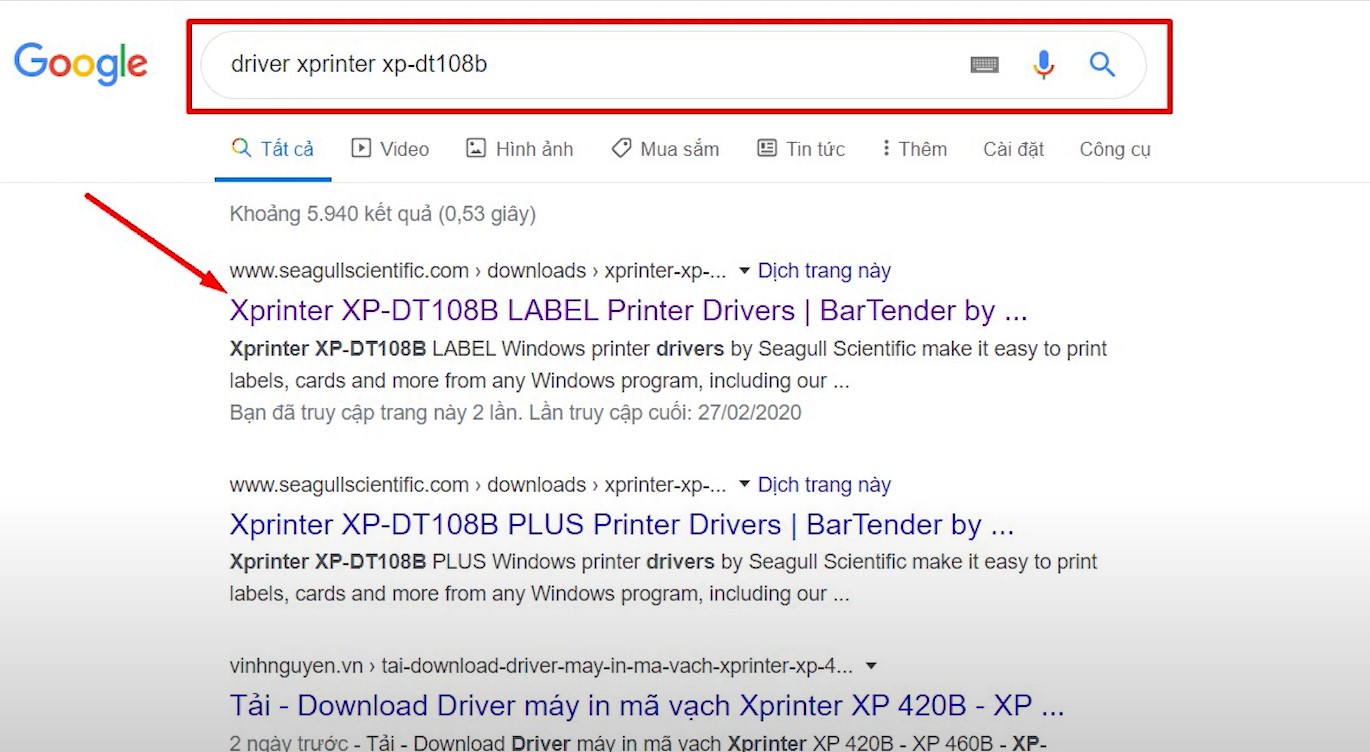
Task: Open Công cụ search tools
Action: point(1115,149)
